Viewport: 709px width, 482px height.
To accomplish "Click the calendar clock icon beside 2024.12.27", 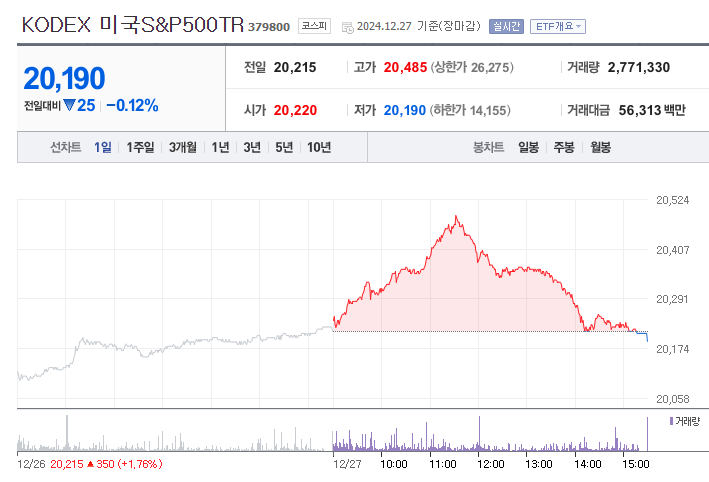I will click(347, 28).
